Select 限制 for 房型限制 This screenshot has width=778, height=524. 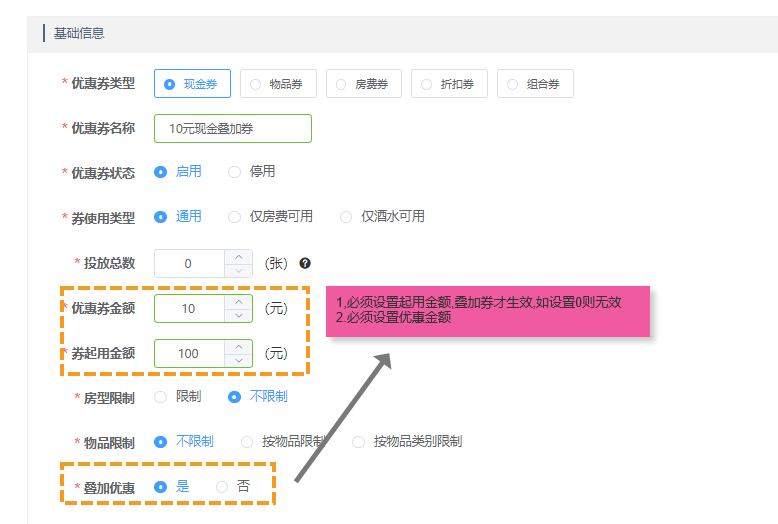[178, 396]
